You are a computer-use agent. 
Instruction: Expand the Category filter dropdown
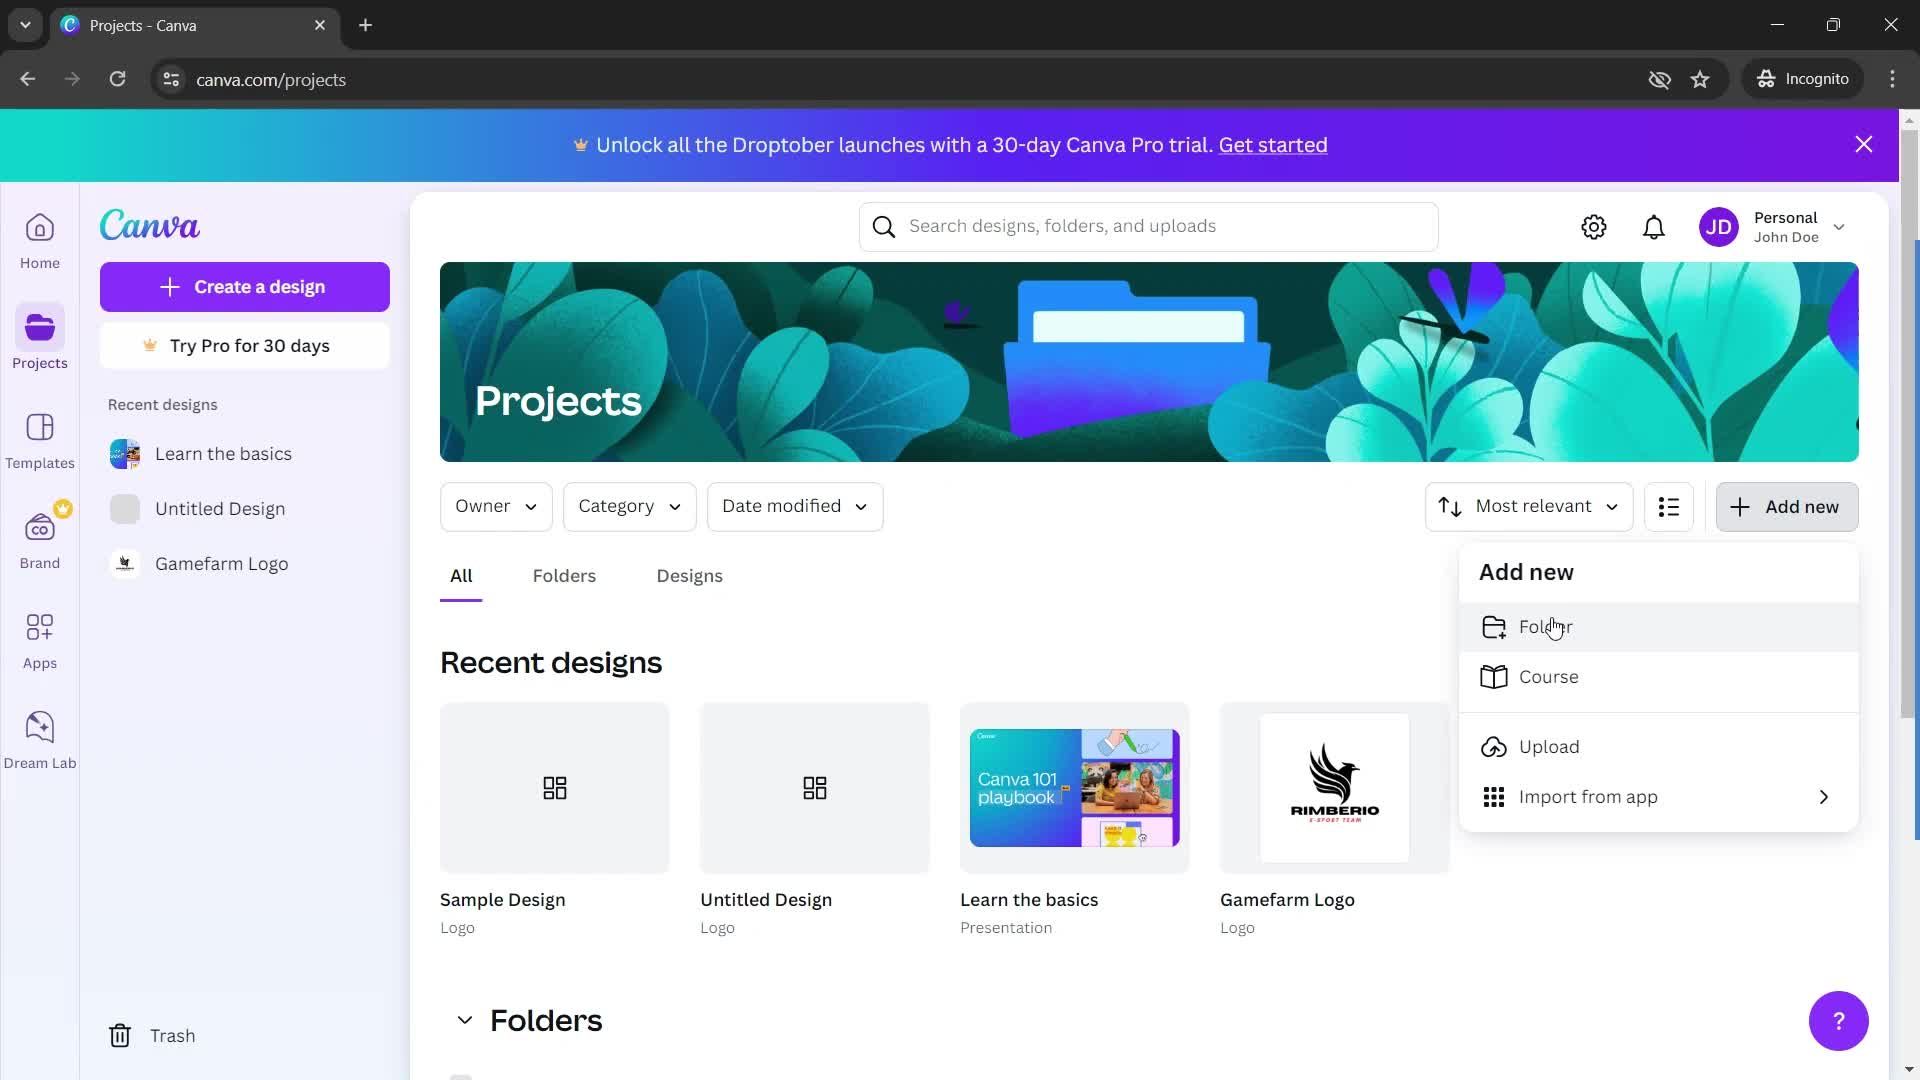[629, 506]
